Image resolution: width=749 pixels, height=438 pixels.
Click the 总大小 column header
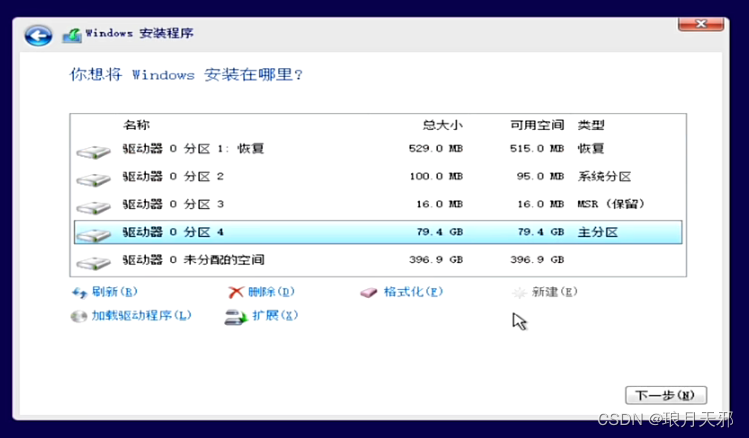(442, 125)
